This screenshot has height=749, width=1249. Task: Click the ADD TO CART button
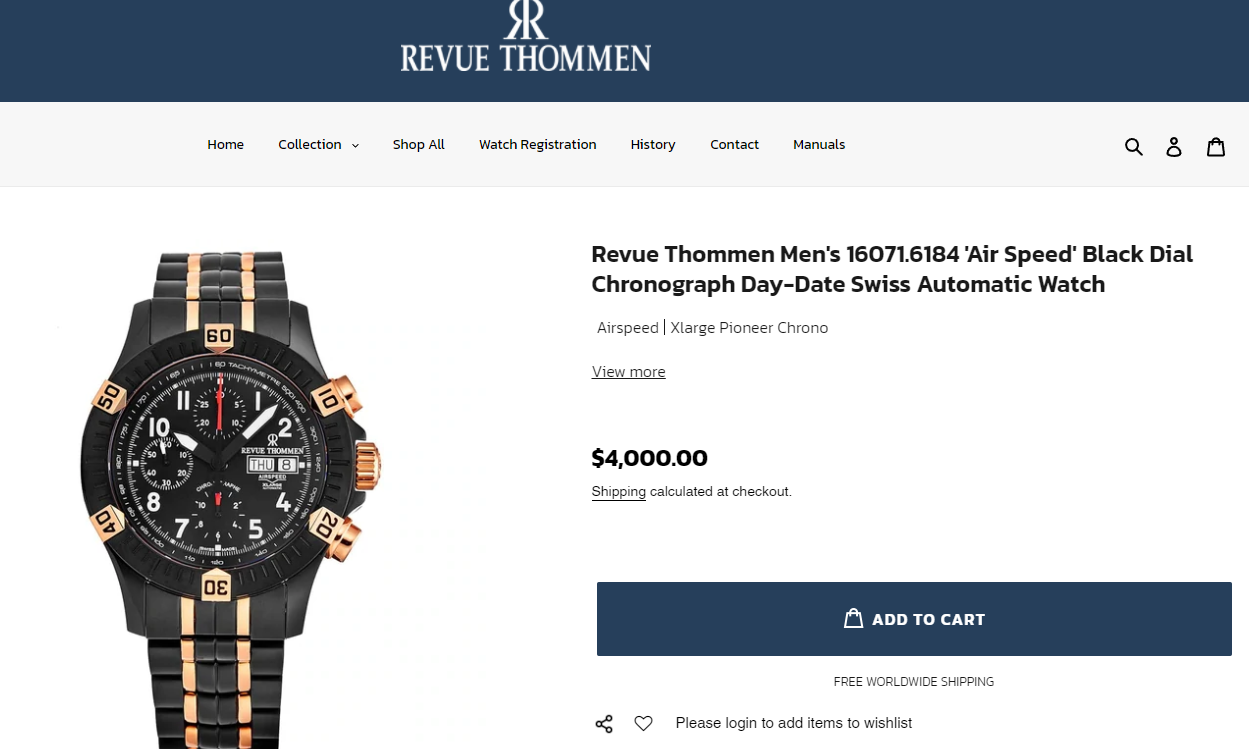coord(914,619)
